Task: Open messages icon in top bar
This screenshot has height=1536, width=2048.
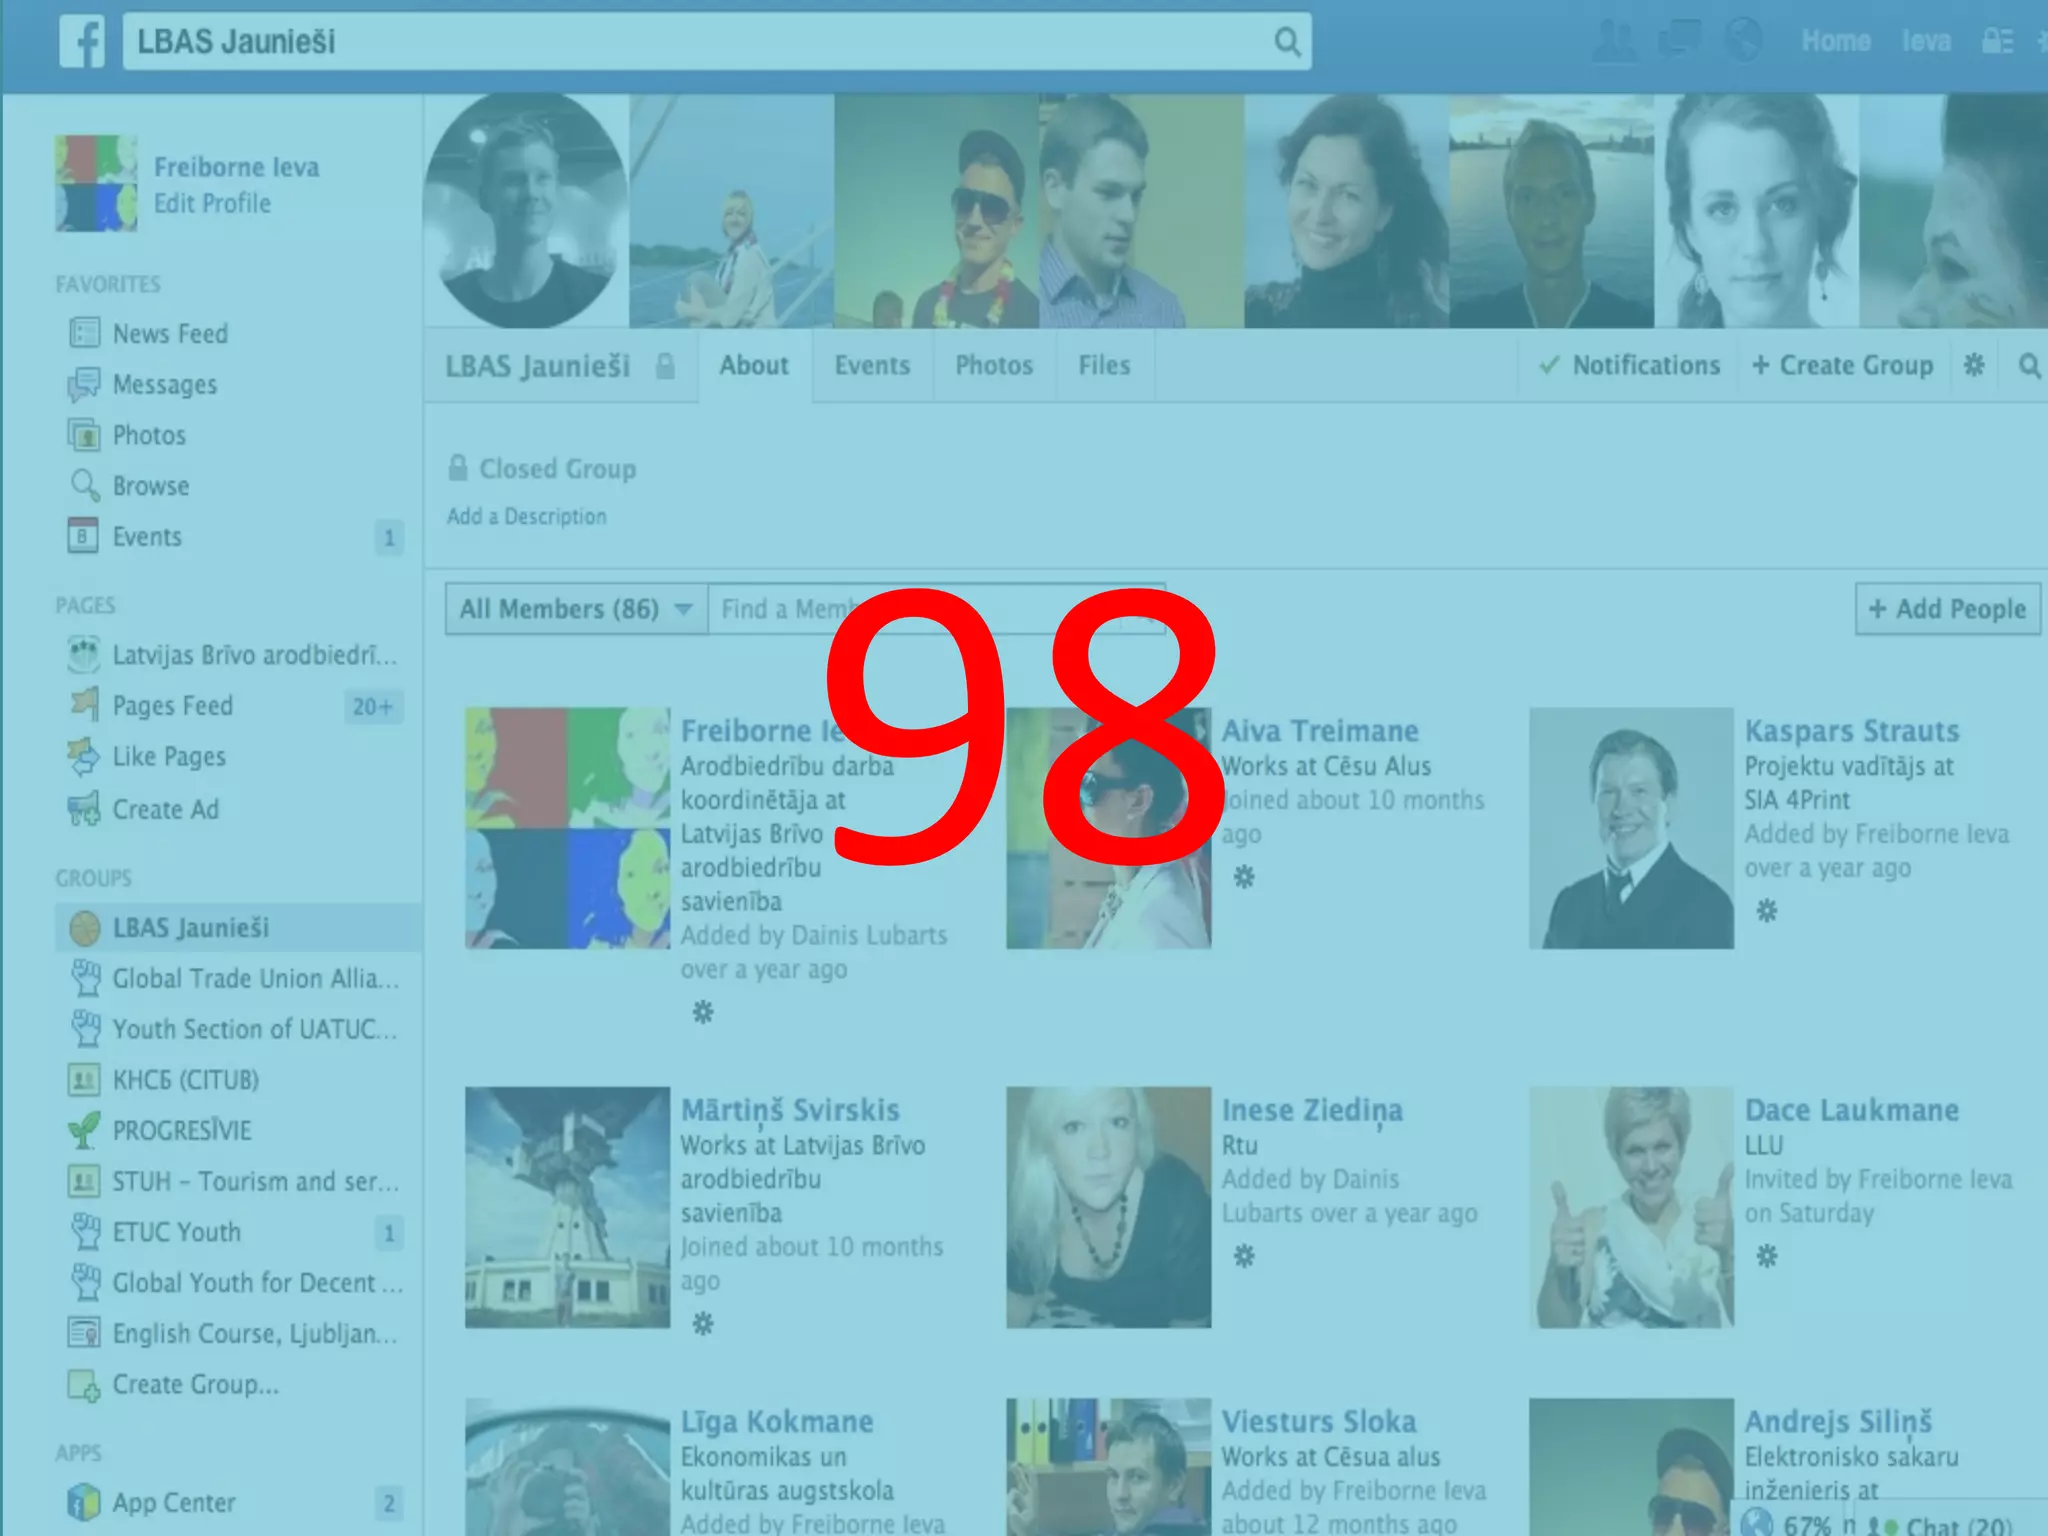Action: pos(1679,41)
